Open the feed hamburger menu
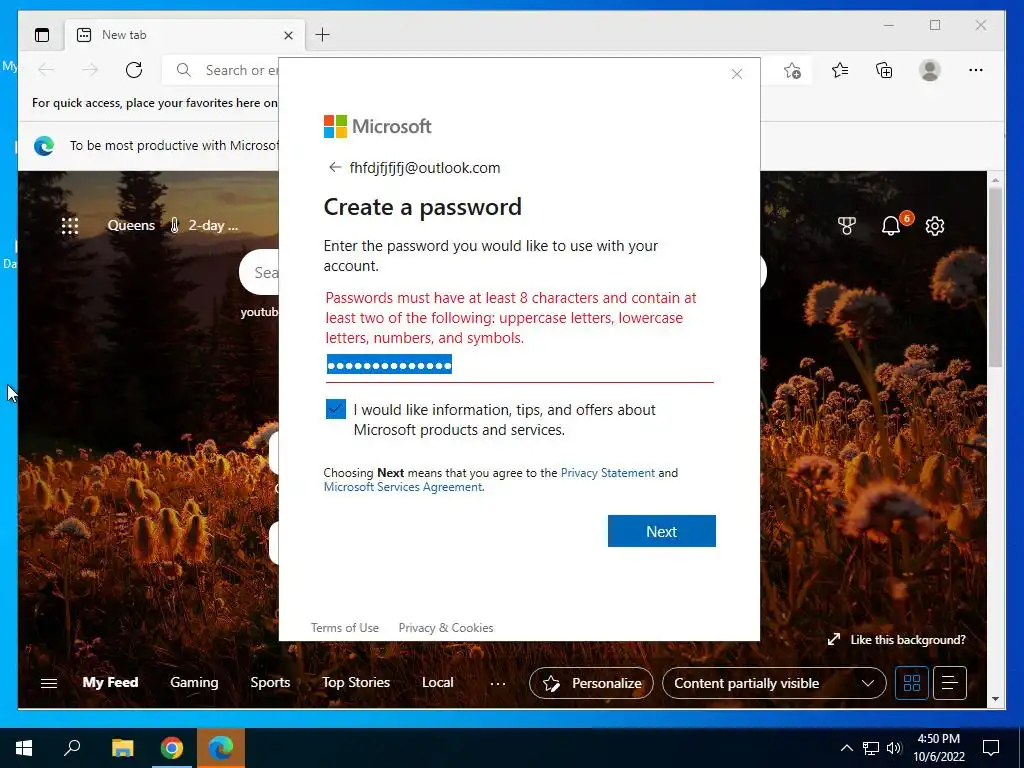This screenshot has height=768, width=1024. pos(49,683)
